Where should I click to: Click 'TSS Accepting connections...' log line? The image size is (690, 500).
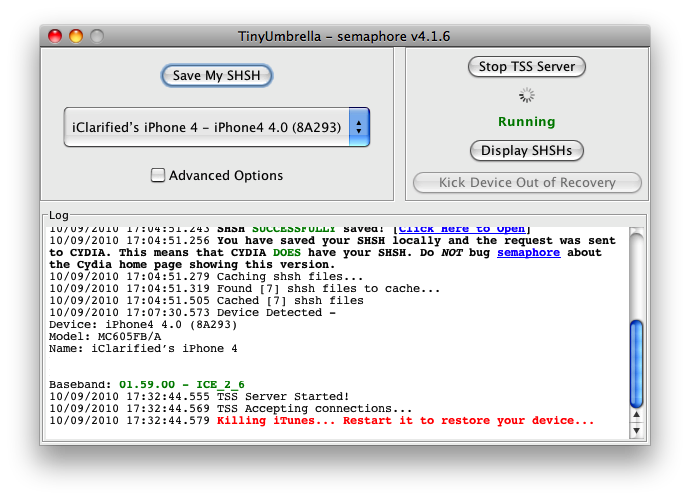click(231, 409)
